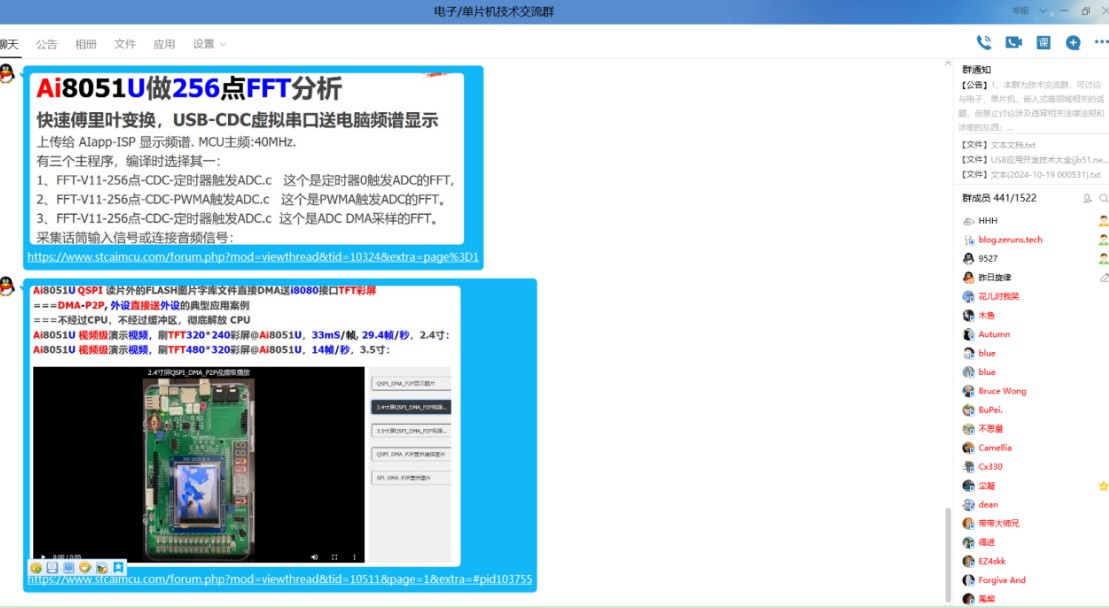
Task: Open the forum link ending pid103755
Action: [x=280, y=579]
